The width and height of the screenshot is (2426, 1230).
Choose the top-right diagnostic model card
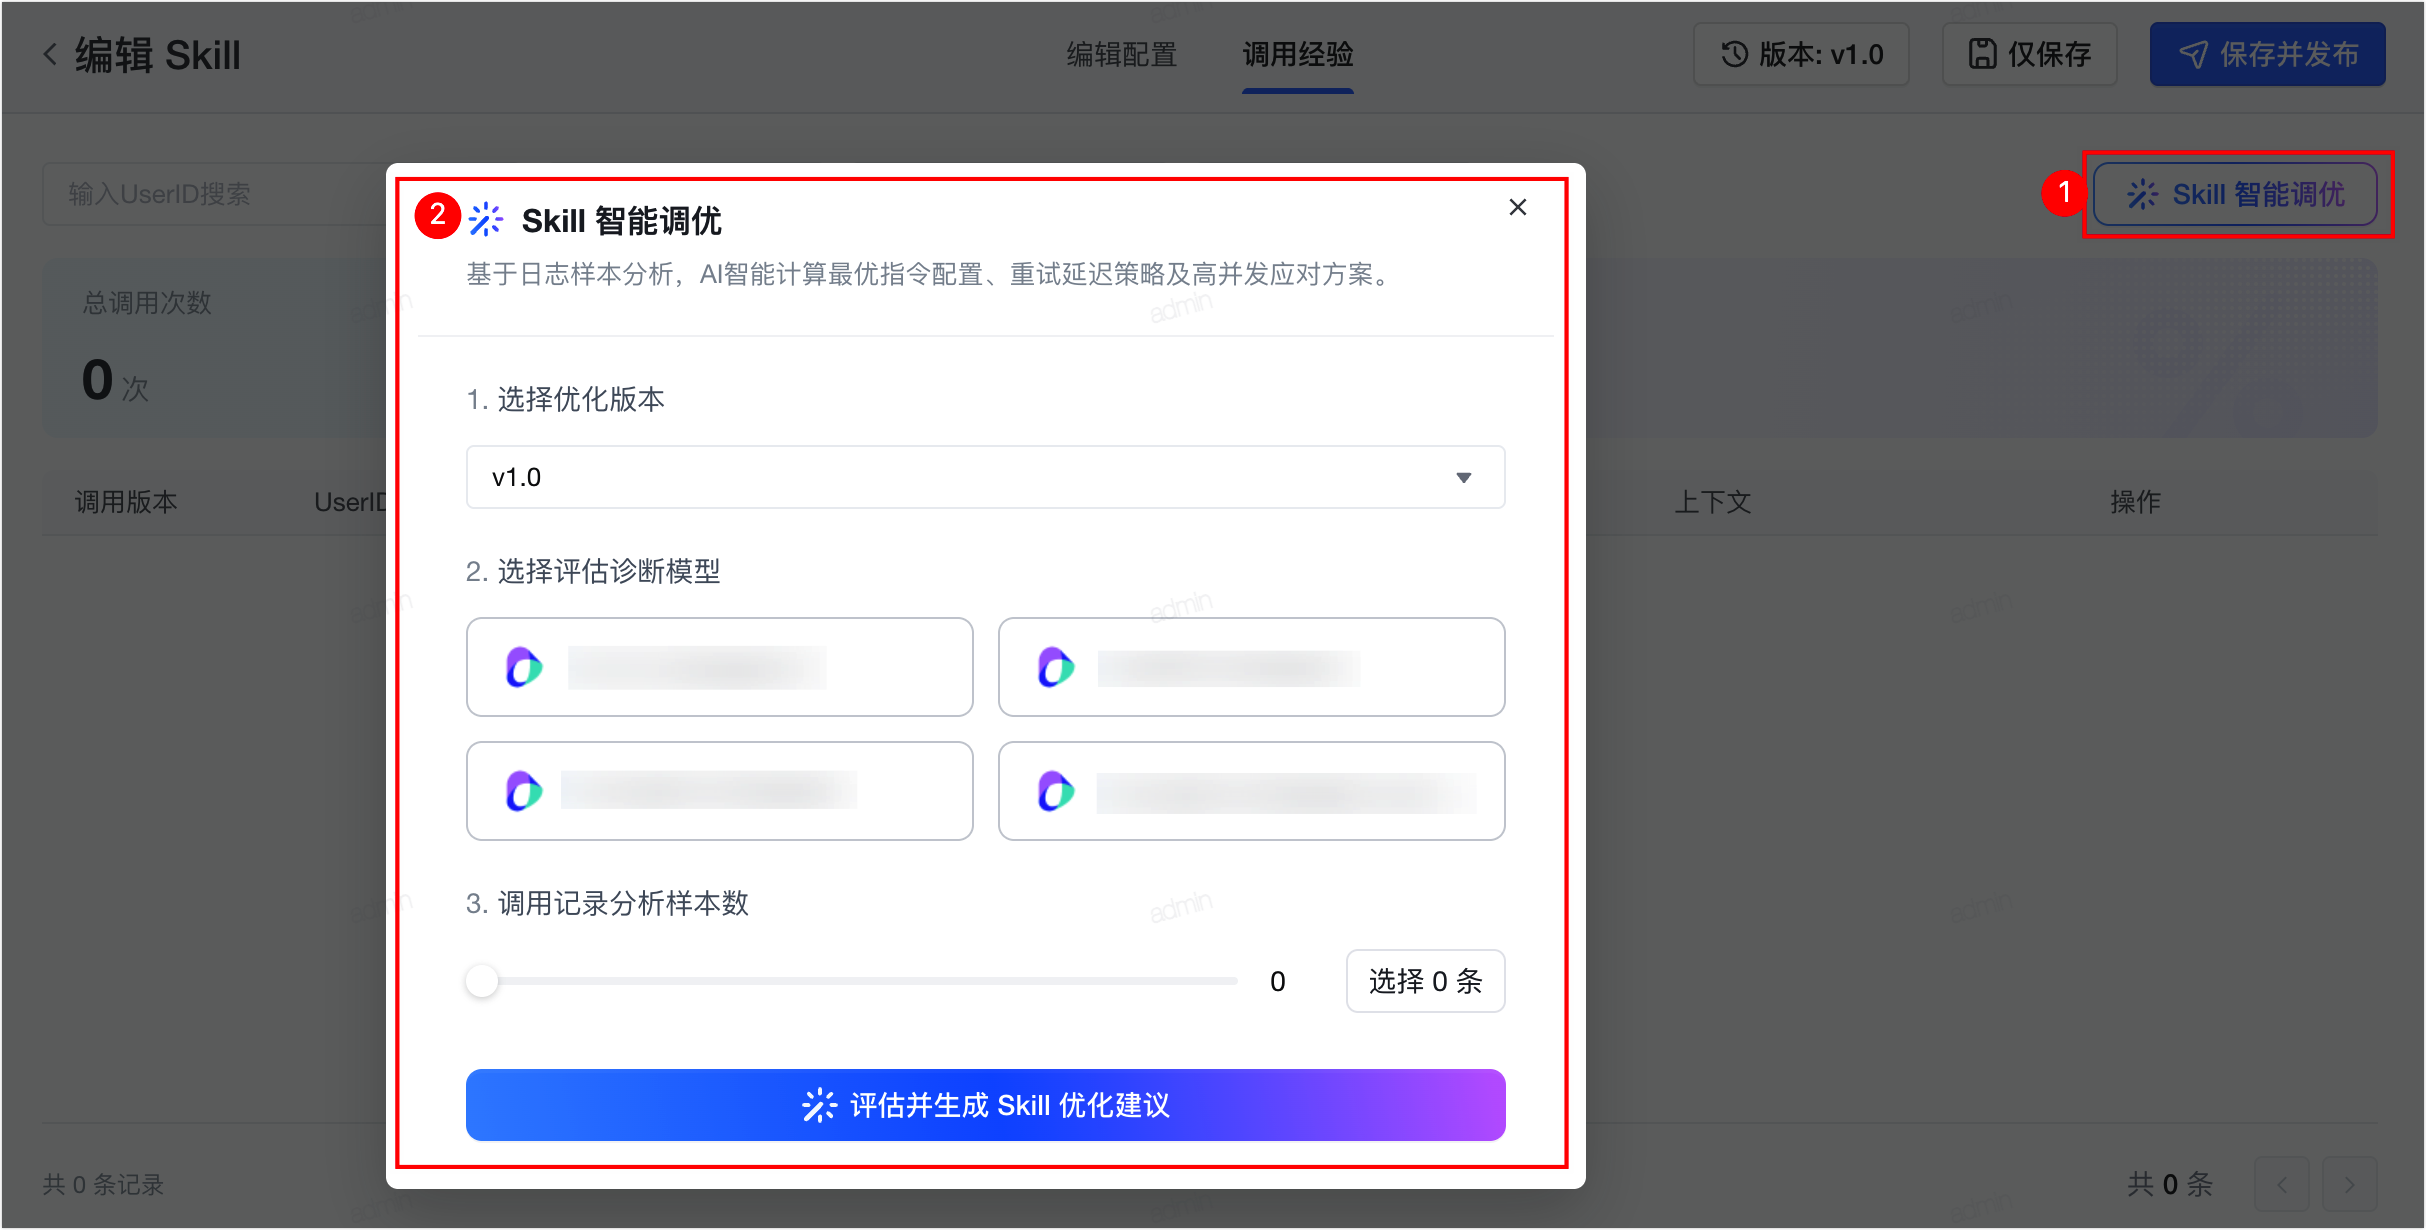coord(1251,667)
